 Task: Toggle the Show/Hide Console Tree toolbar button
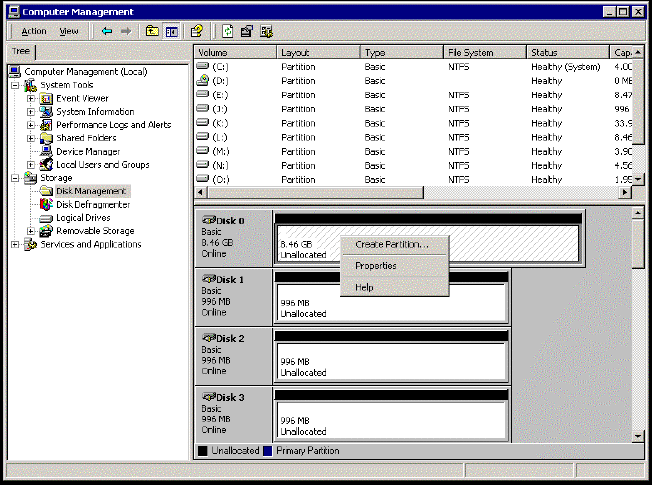tap(171, 31)
